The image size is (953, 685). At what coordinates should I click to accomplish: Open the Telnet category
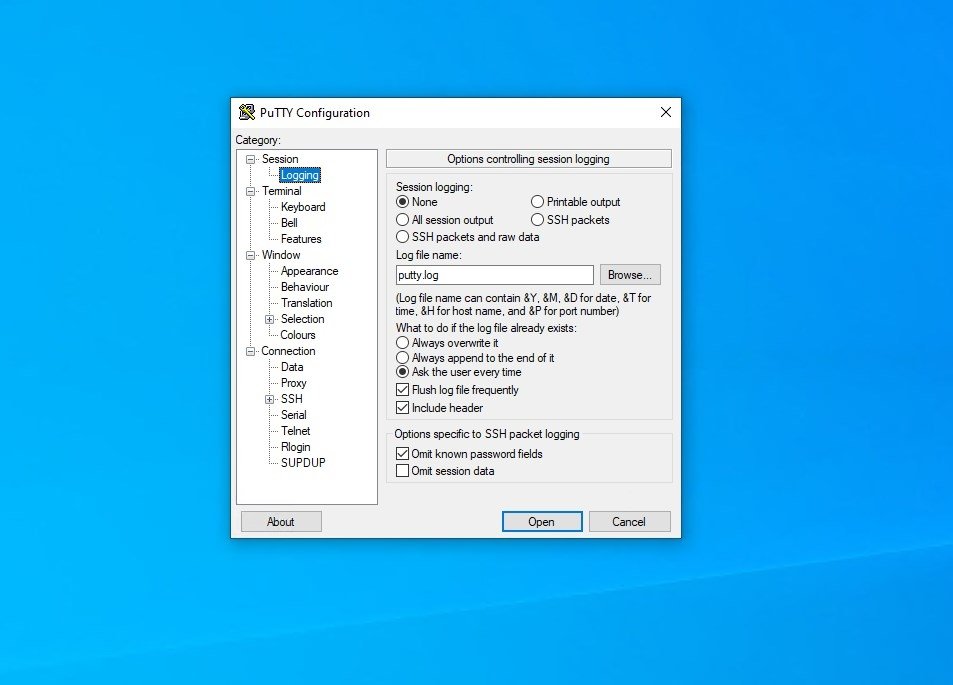295,430
